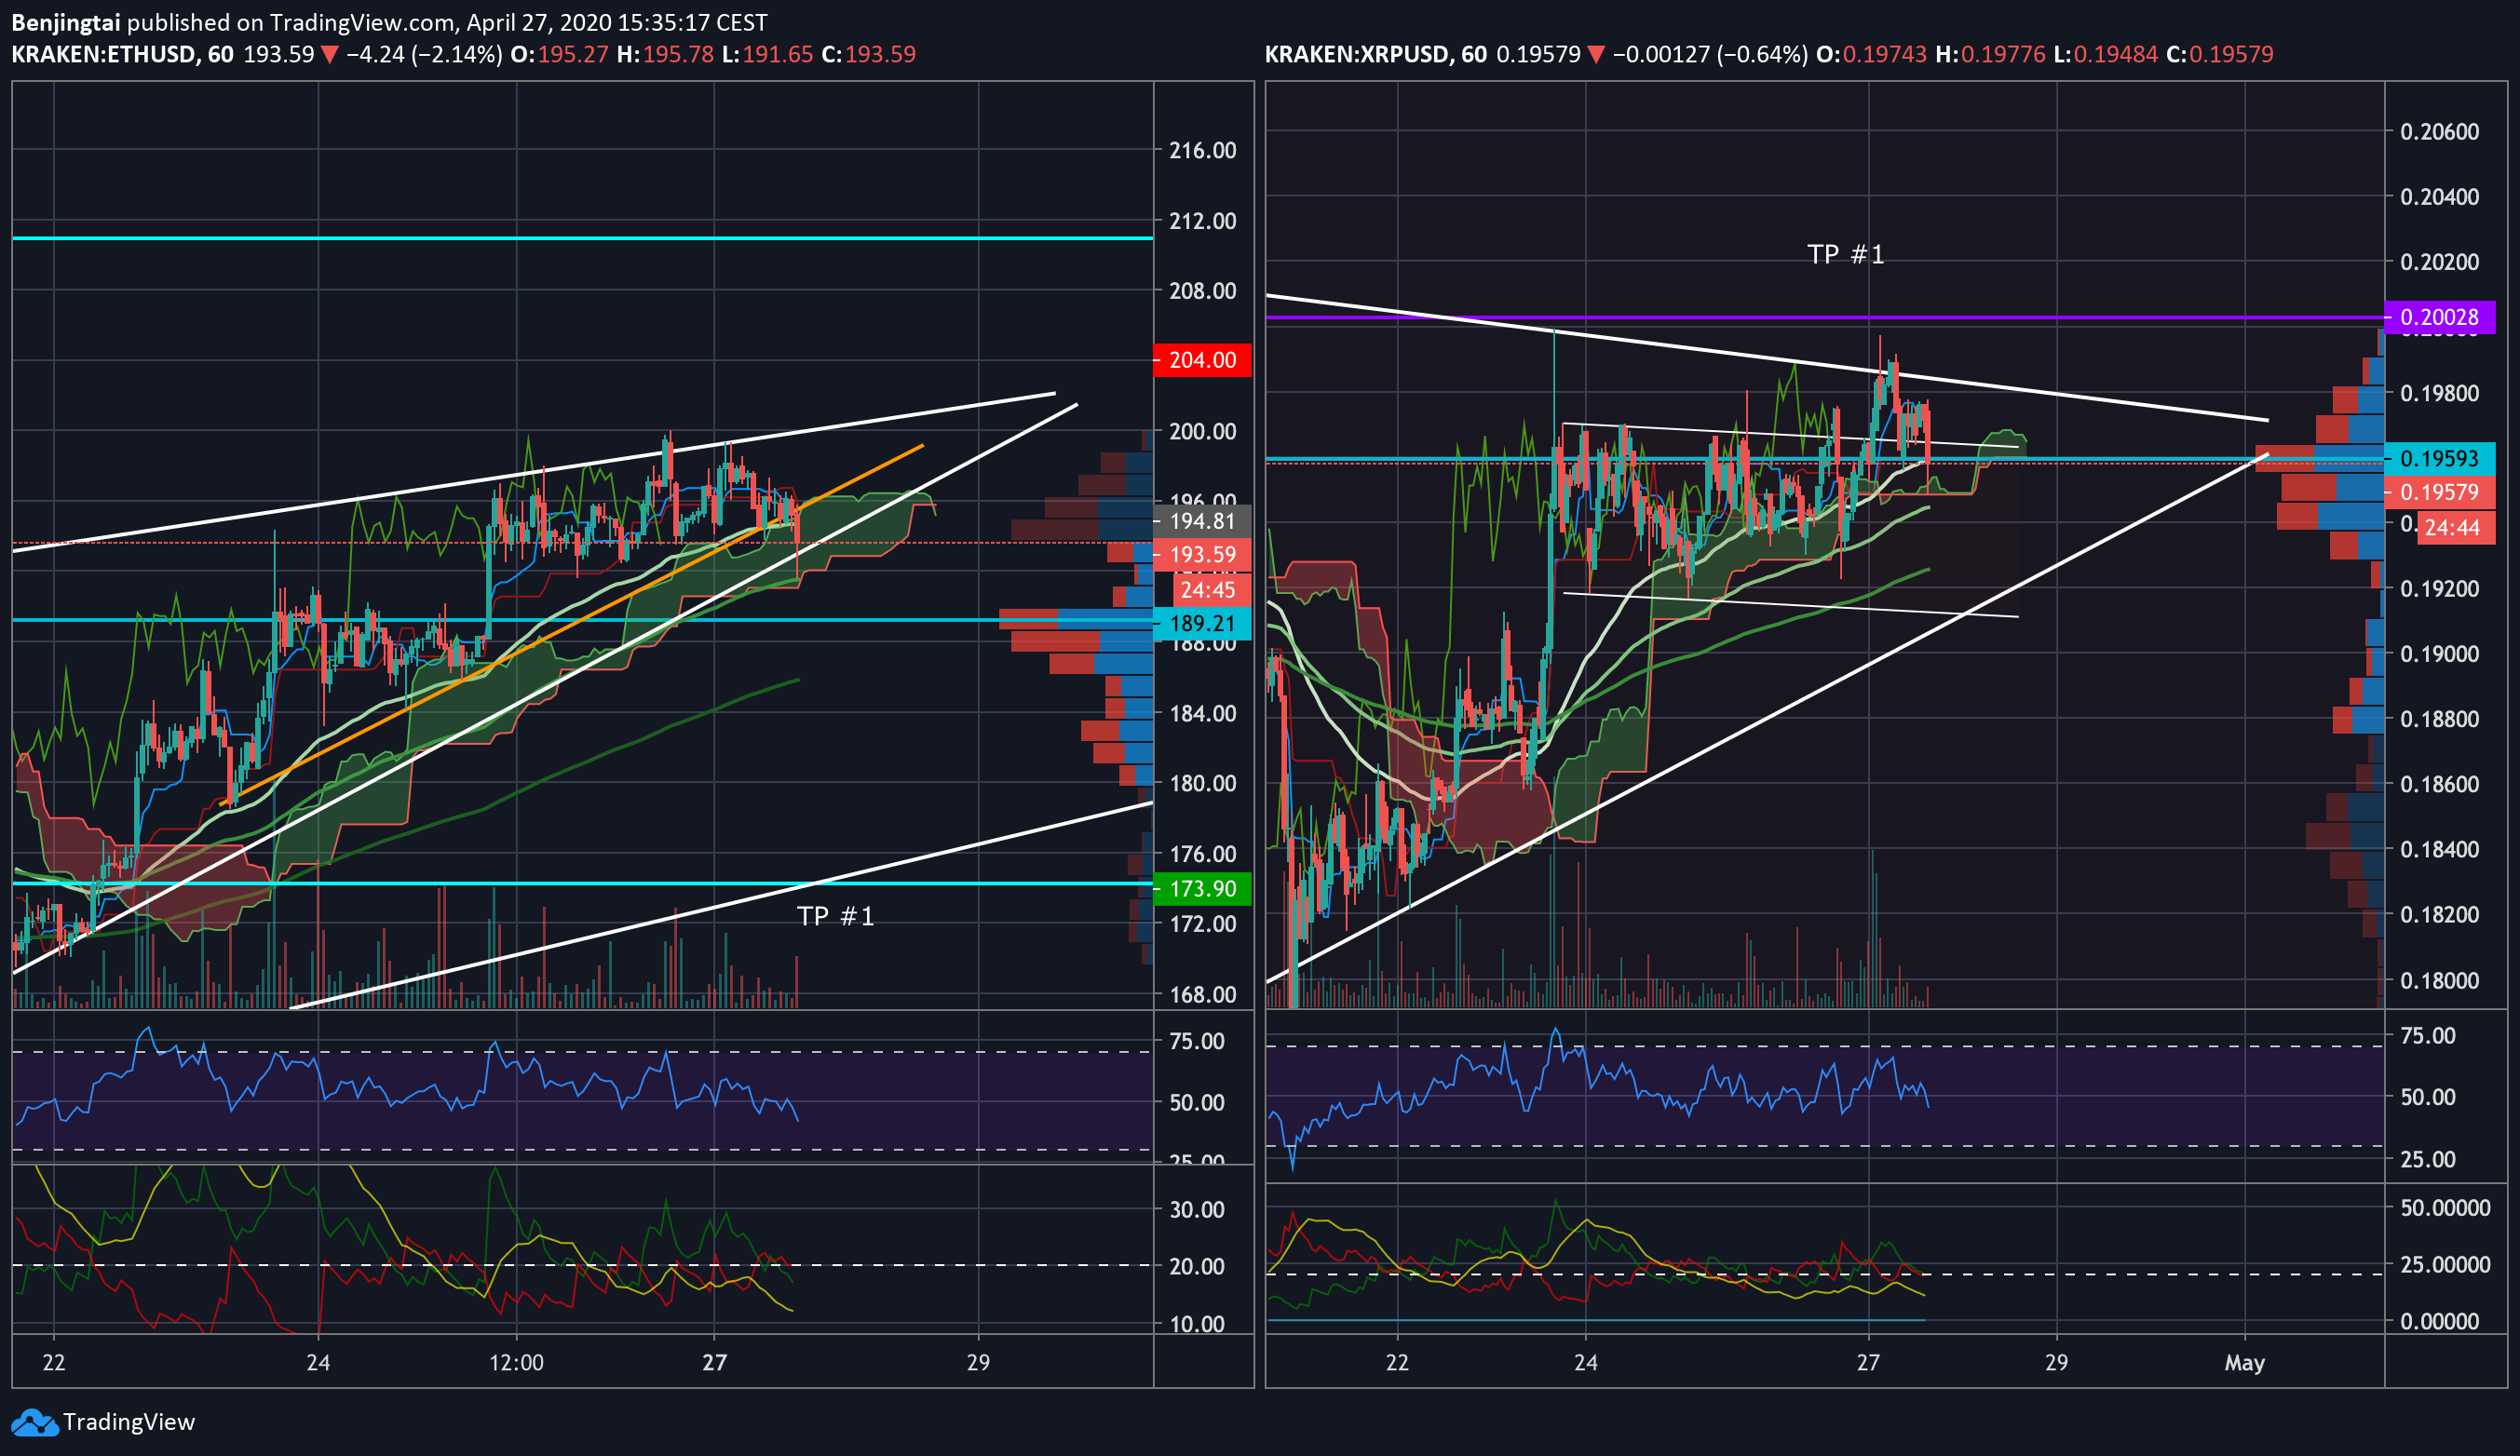The image size is (2520, 1456).
Task: Click the 12:00 label on ETH time axis
Action: (516, 1362)
